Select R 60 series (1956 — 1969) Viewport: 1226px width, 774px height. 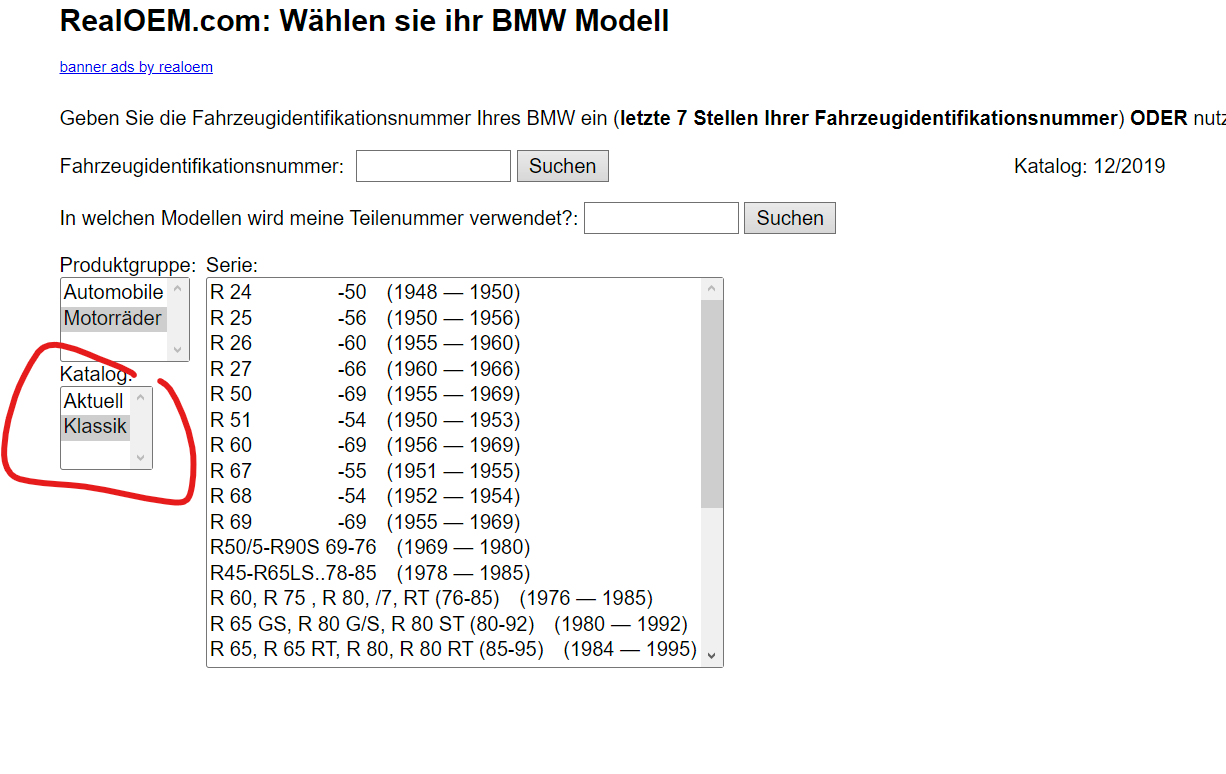coord(365,446)
